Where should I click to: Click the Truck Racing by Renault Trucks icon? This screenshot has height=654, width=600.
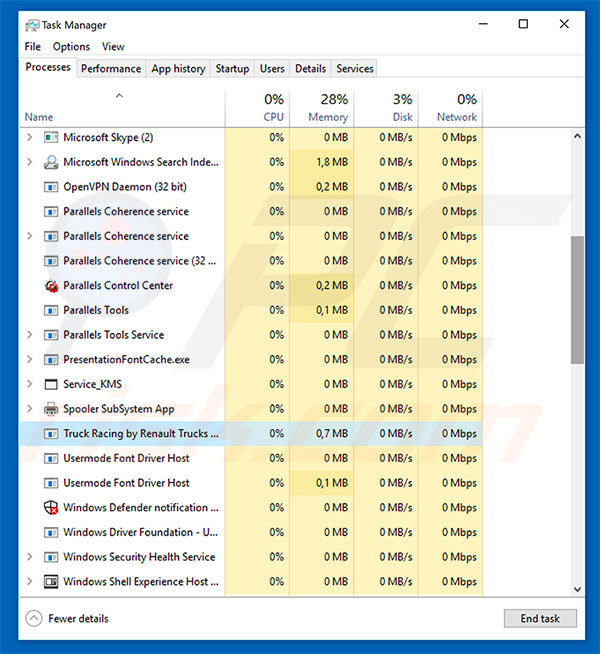pos(51,434)
